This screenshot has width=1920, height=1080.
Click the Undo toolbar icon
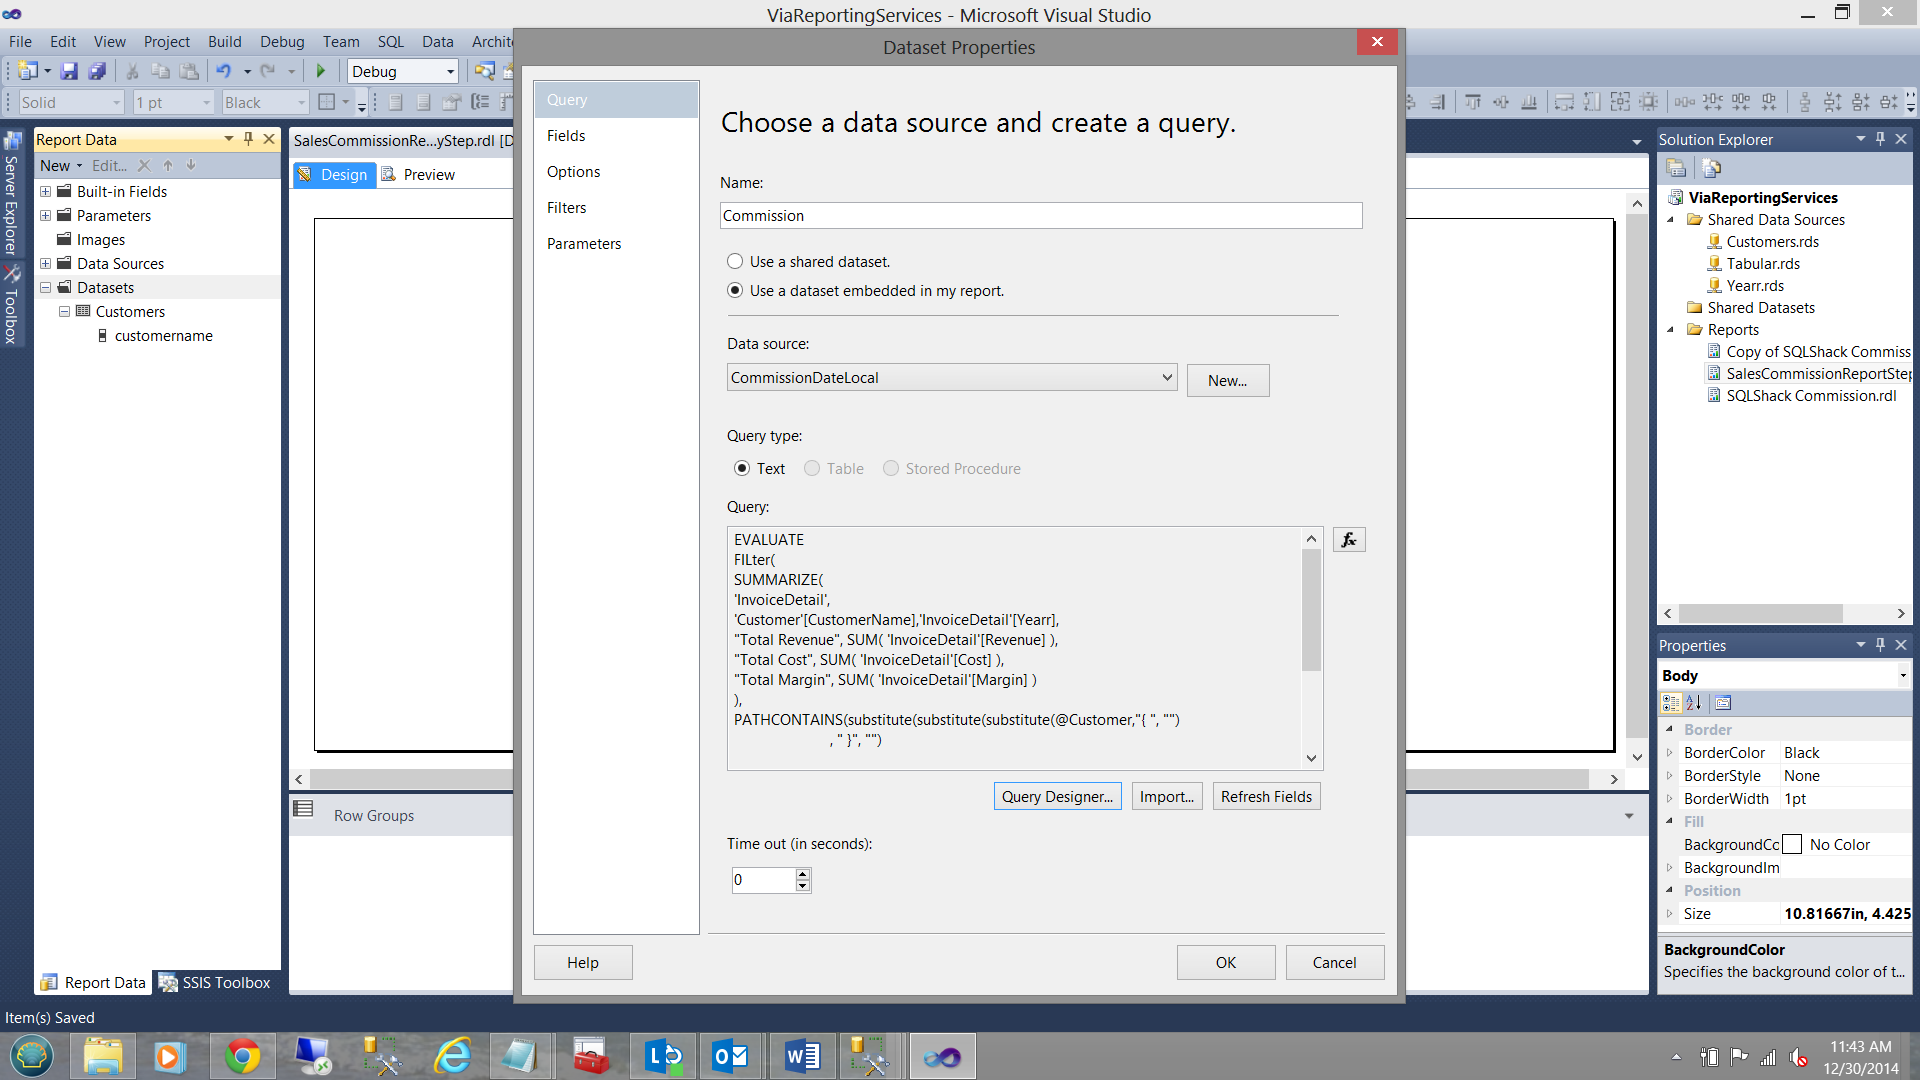click(223, 71)
